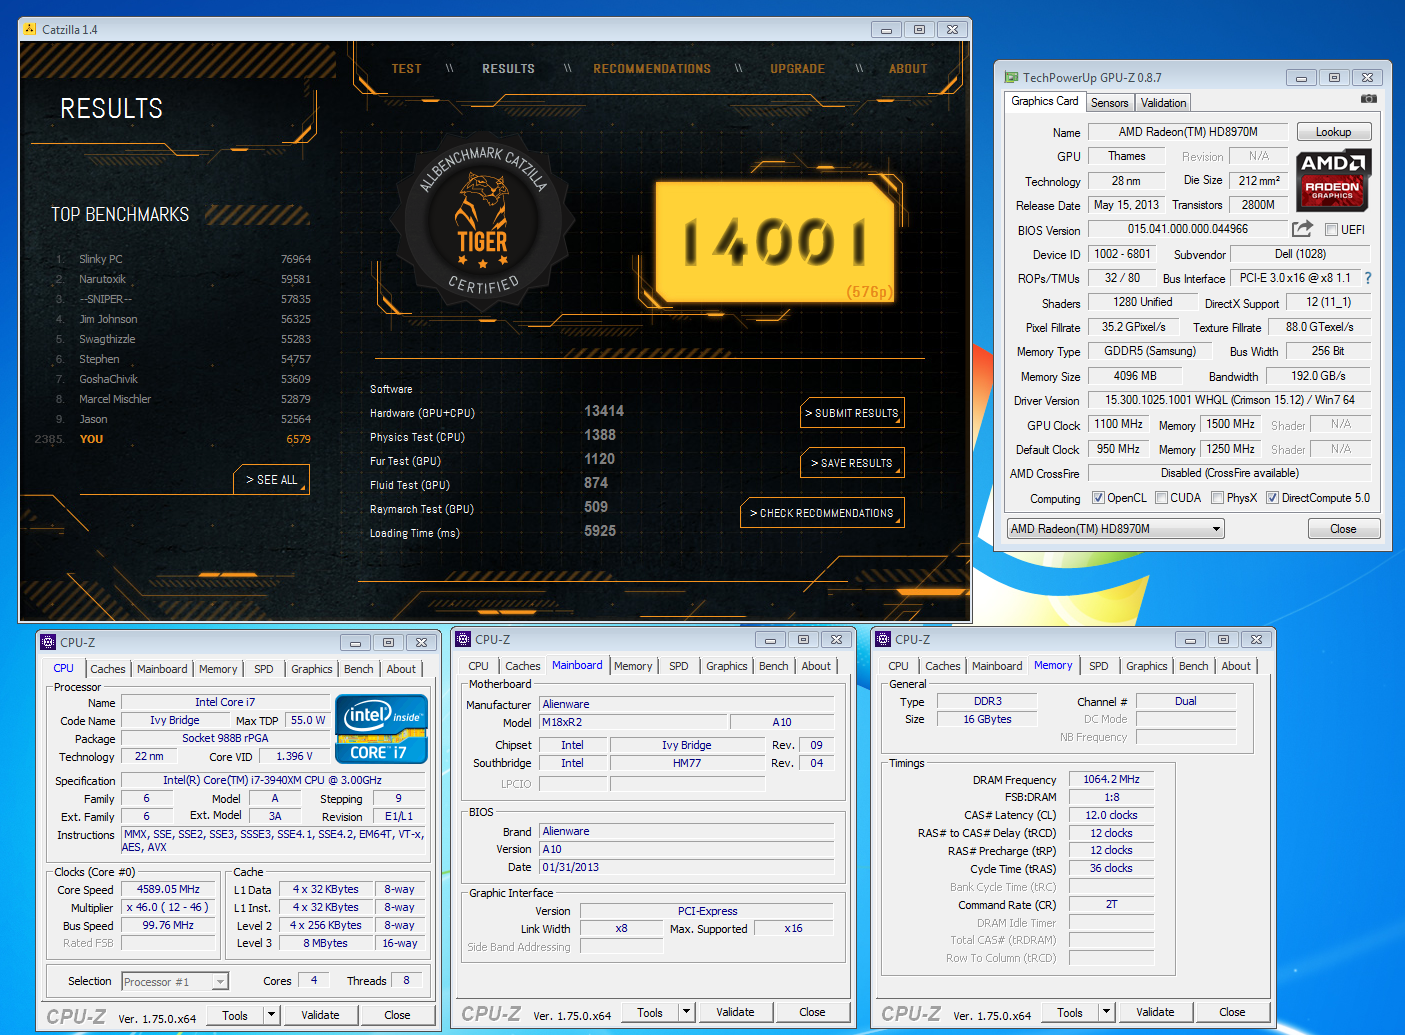The image size is (1405, 1035).
Task: Switch to the Sensors tab in GPU-Z
Action: coord(1109,103)
